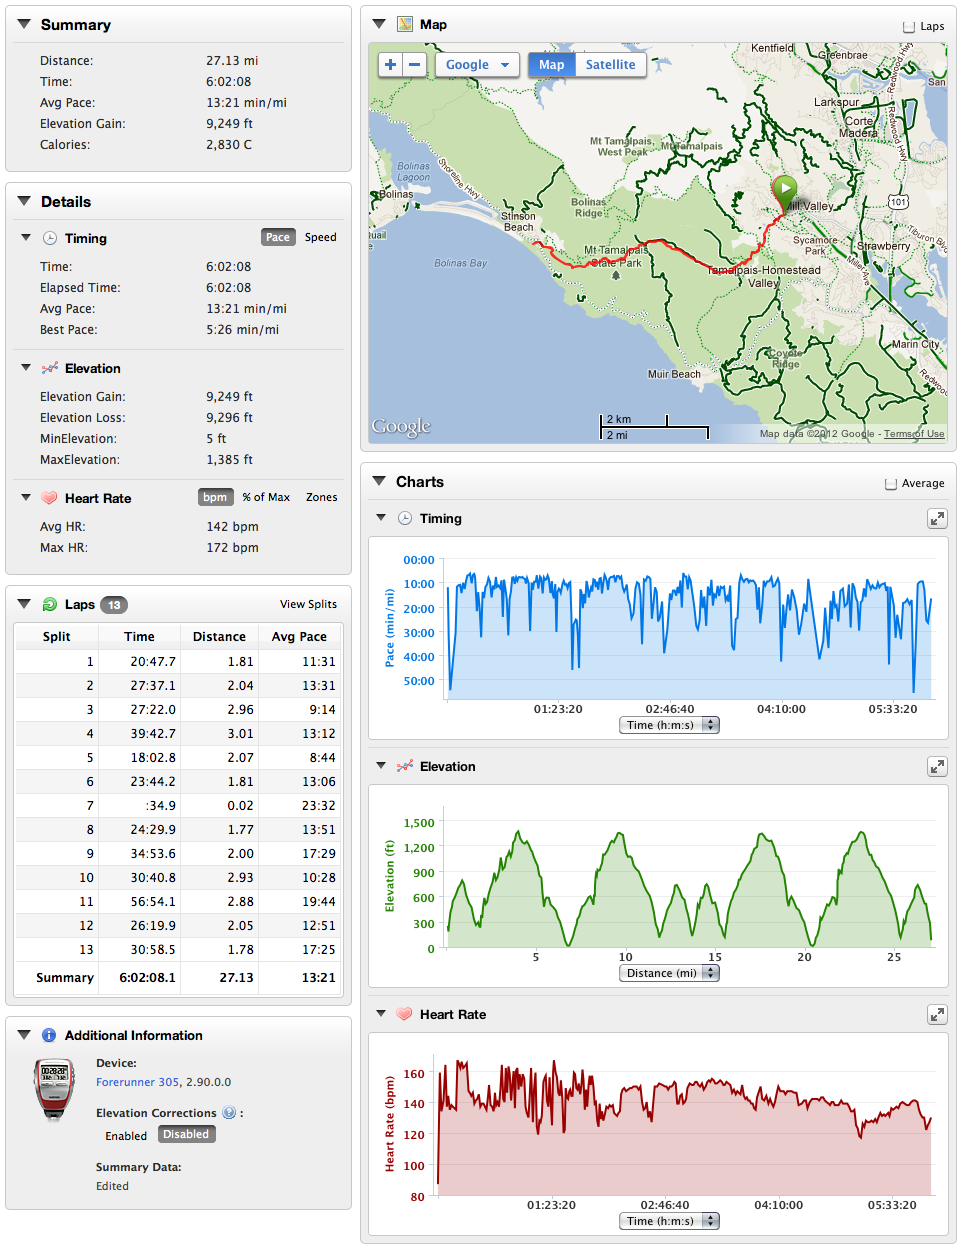Open the Time (h:m:s) dropdown under Timing chart
Viewport: 962px width, 1250px height.
tap(669, 724)
